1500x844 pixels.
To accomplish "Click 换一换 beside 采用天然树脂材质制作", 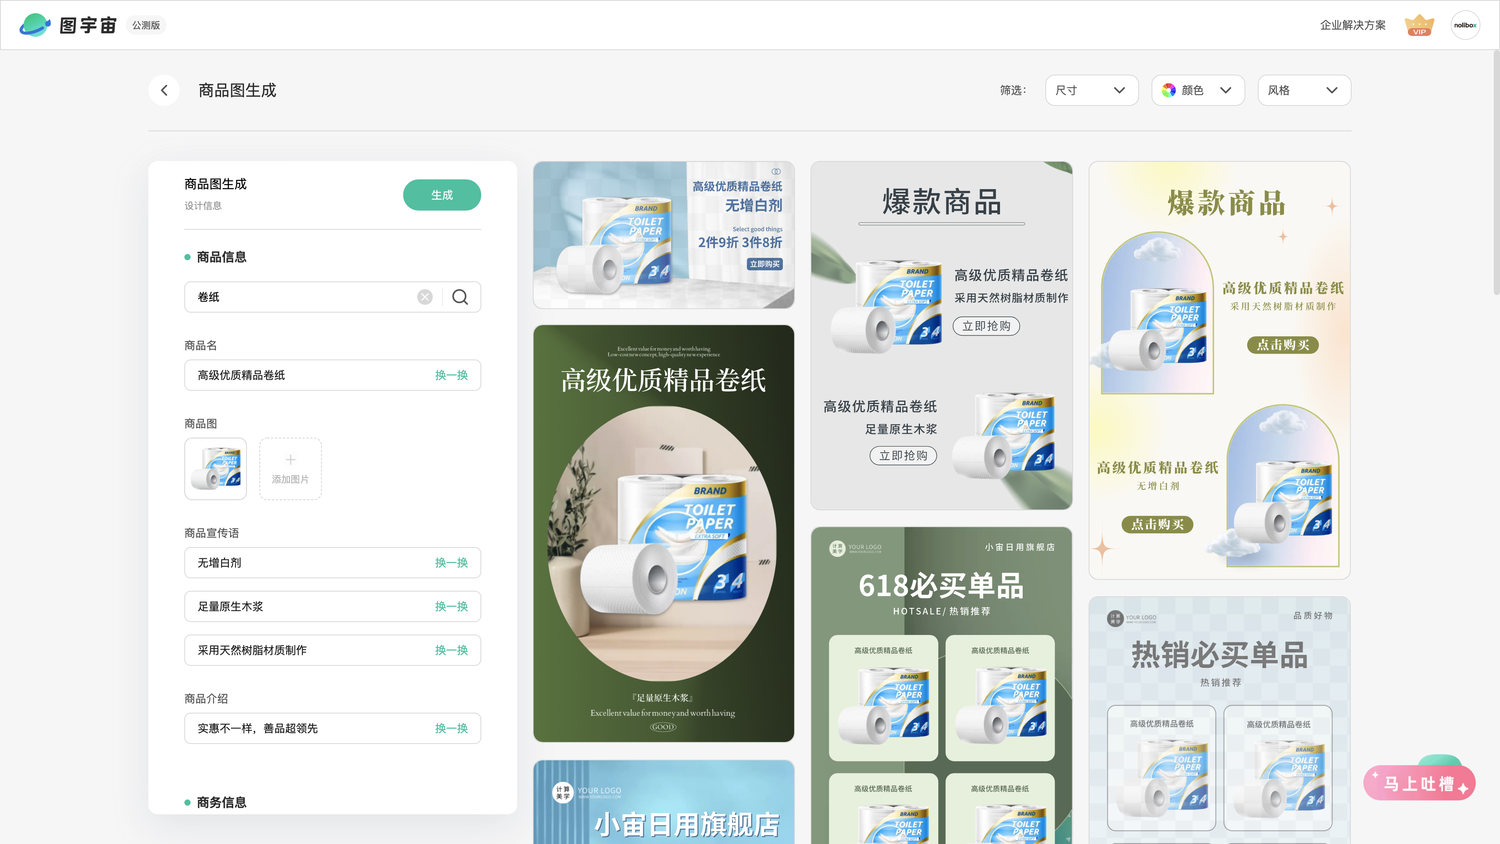I will coord(451,650).
